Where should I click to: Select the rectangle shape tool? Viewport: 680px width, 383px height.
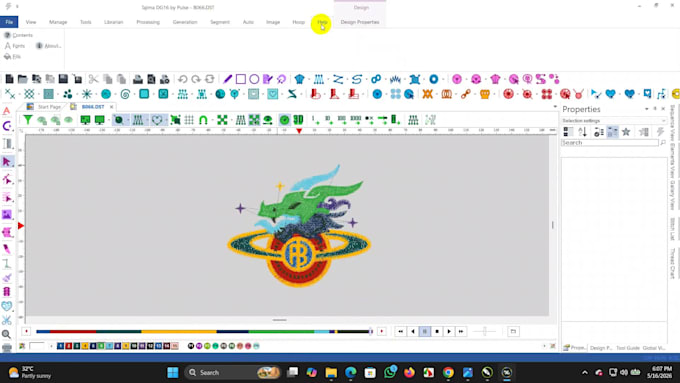(241, 79)
